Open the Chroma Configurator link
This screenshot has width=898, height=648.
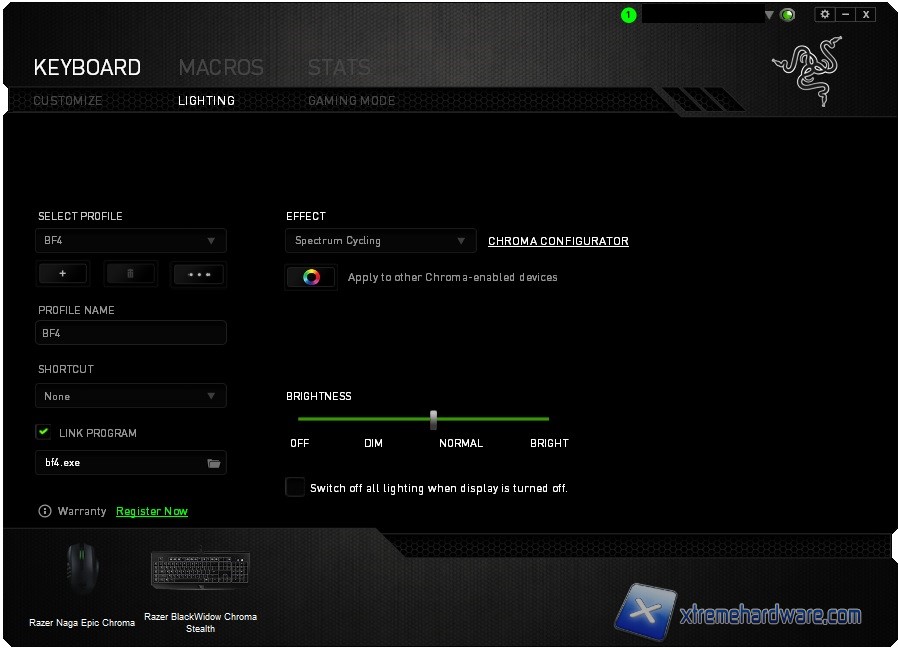tap(558, 241)
